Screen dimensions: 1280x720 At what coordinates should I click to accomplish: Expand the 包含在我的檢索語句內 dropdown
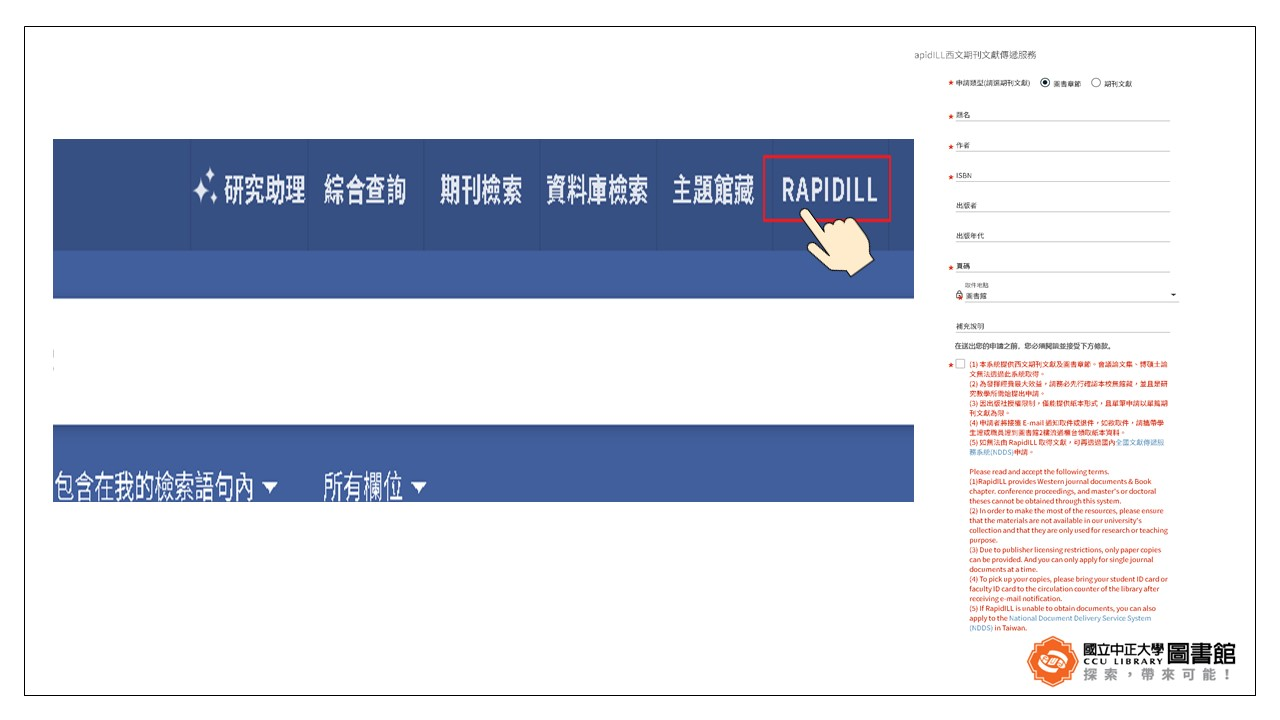[166, 487]
